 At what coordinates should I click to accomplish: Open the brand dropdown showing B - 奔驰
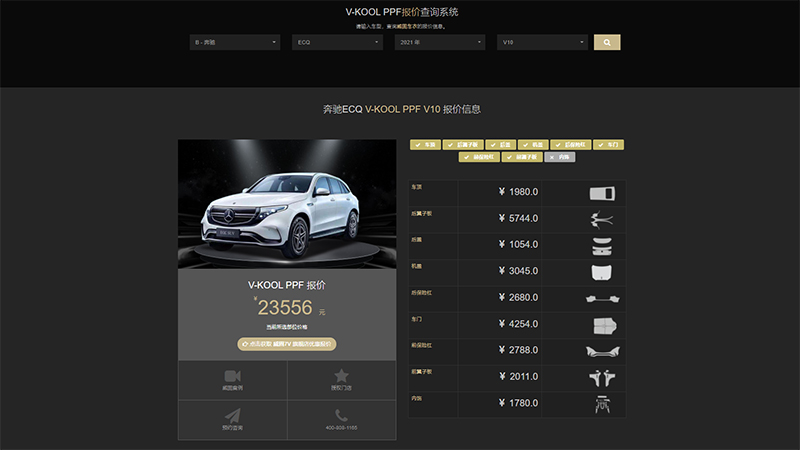pyautogui.click(x=235, y=43)
